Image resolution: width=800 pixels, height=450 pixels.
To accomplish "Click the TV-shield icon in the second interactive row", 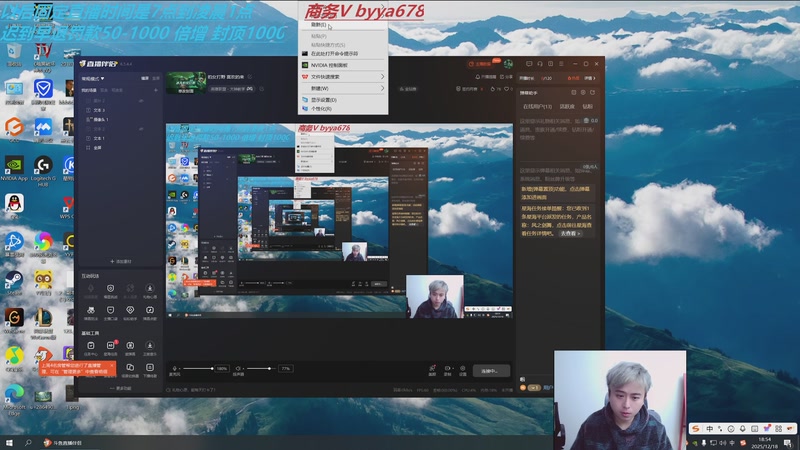I will (x=110, y=310).
